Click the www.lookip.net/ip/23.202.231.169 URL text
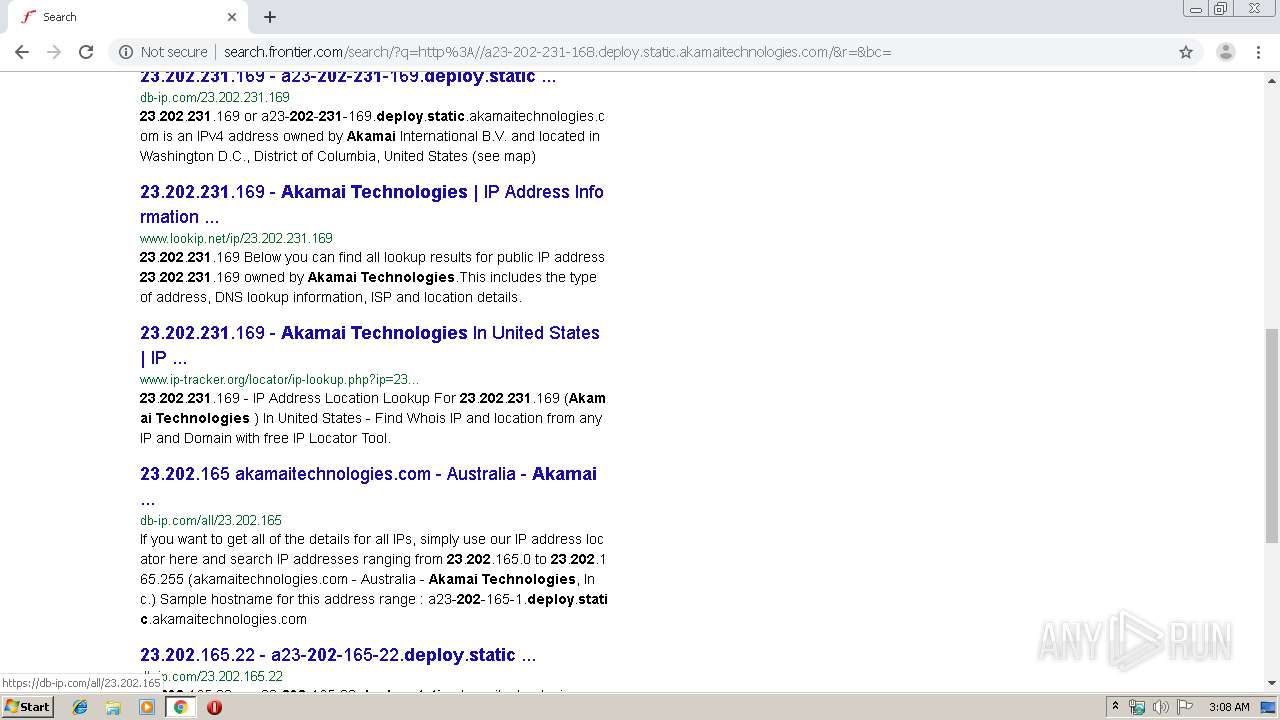 236,238
